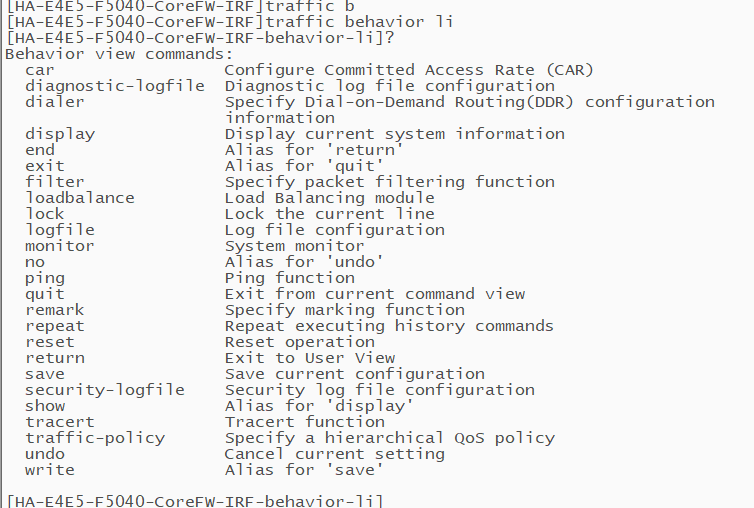Click the 'security-logfile' command entry
The height and width of the screenshot is (508, 754).
(105, 390)
